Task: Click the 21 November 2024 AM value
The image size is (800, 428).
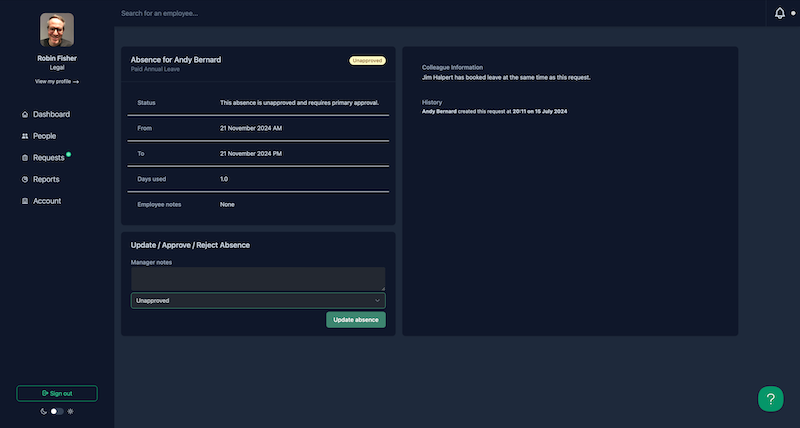Action: pos(251,128)
